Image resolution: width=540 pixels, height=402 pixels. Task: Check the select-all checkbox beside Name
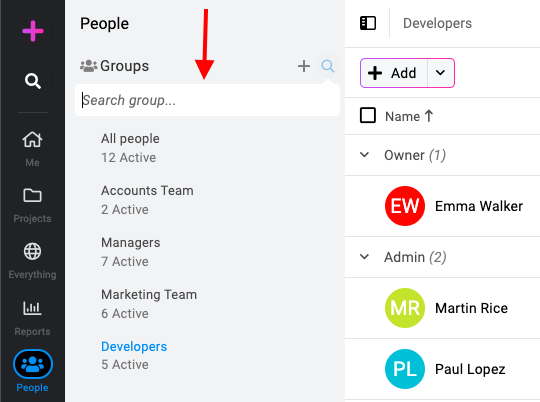coord(368,115)
